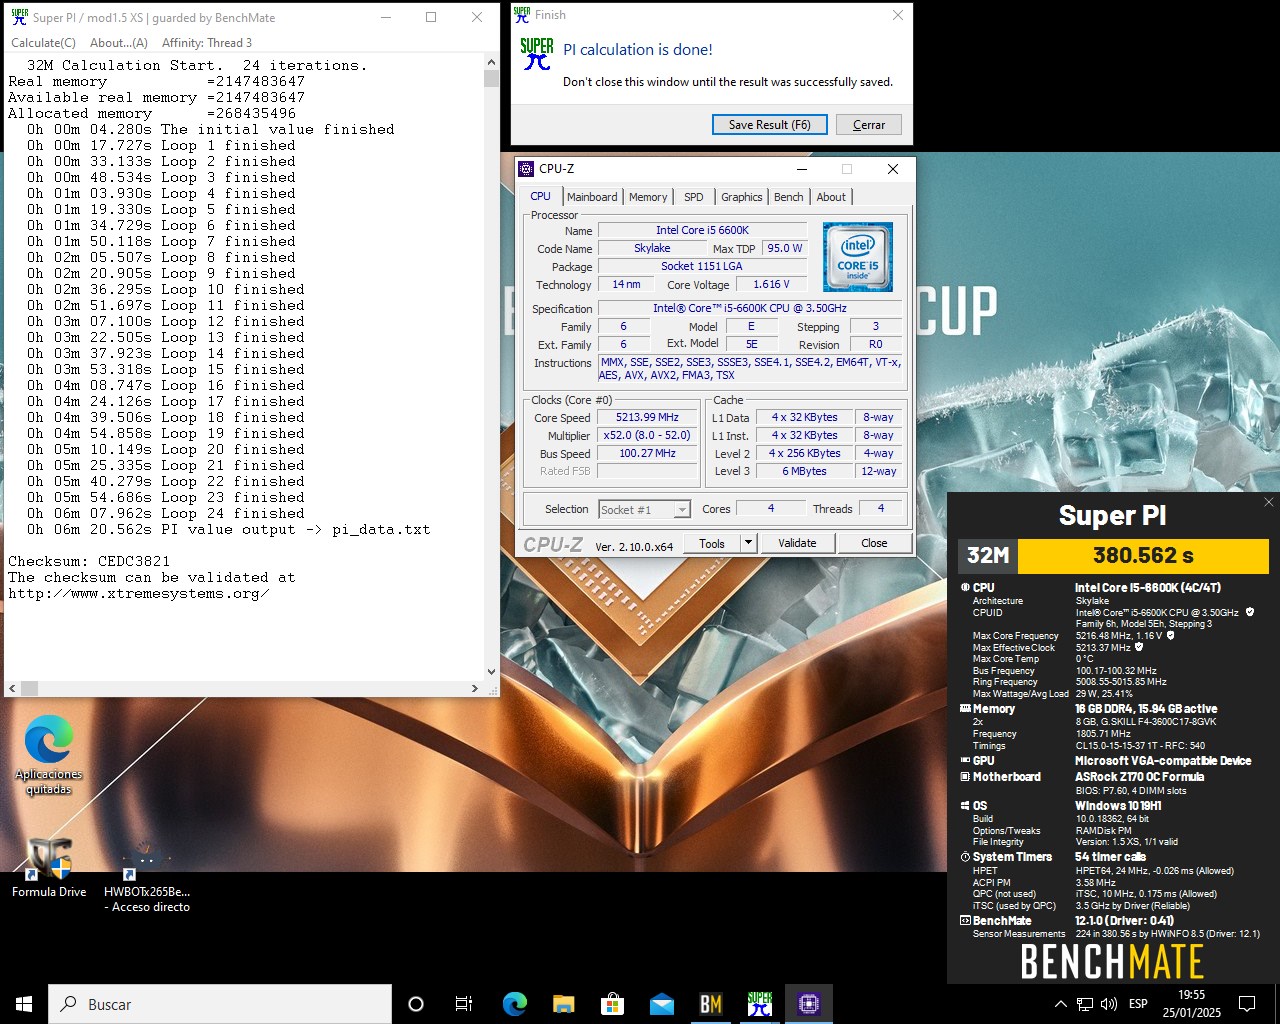
Task: Open Cortana circle icon on taskbar
Action: click(x=416, y=1004)
